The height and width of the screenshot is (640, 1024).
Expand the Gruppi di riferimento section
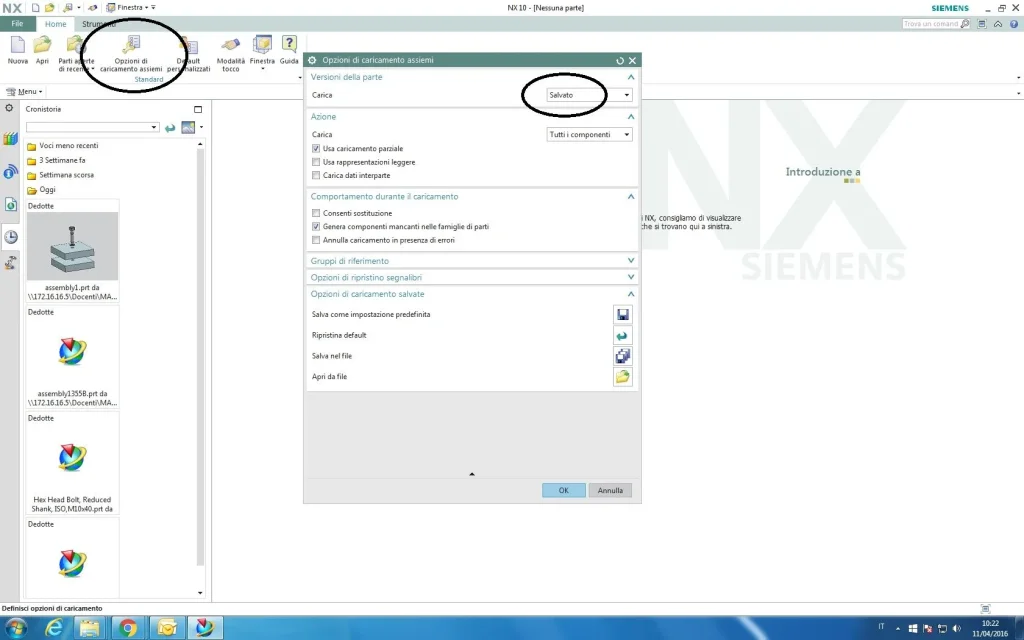click(x=472, y=261)
